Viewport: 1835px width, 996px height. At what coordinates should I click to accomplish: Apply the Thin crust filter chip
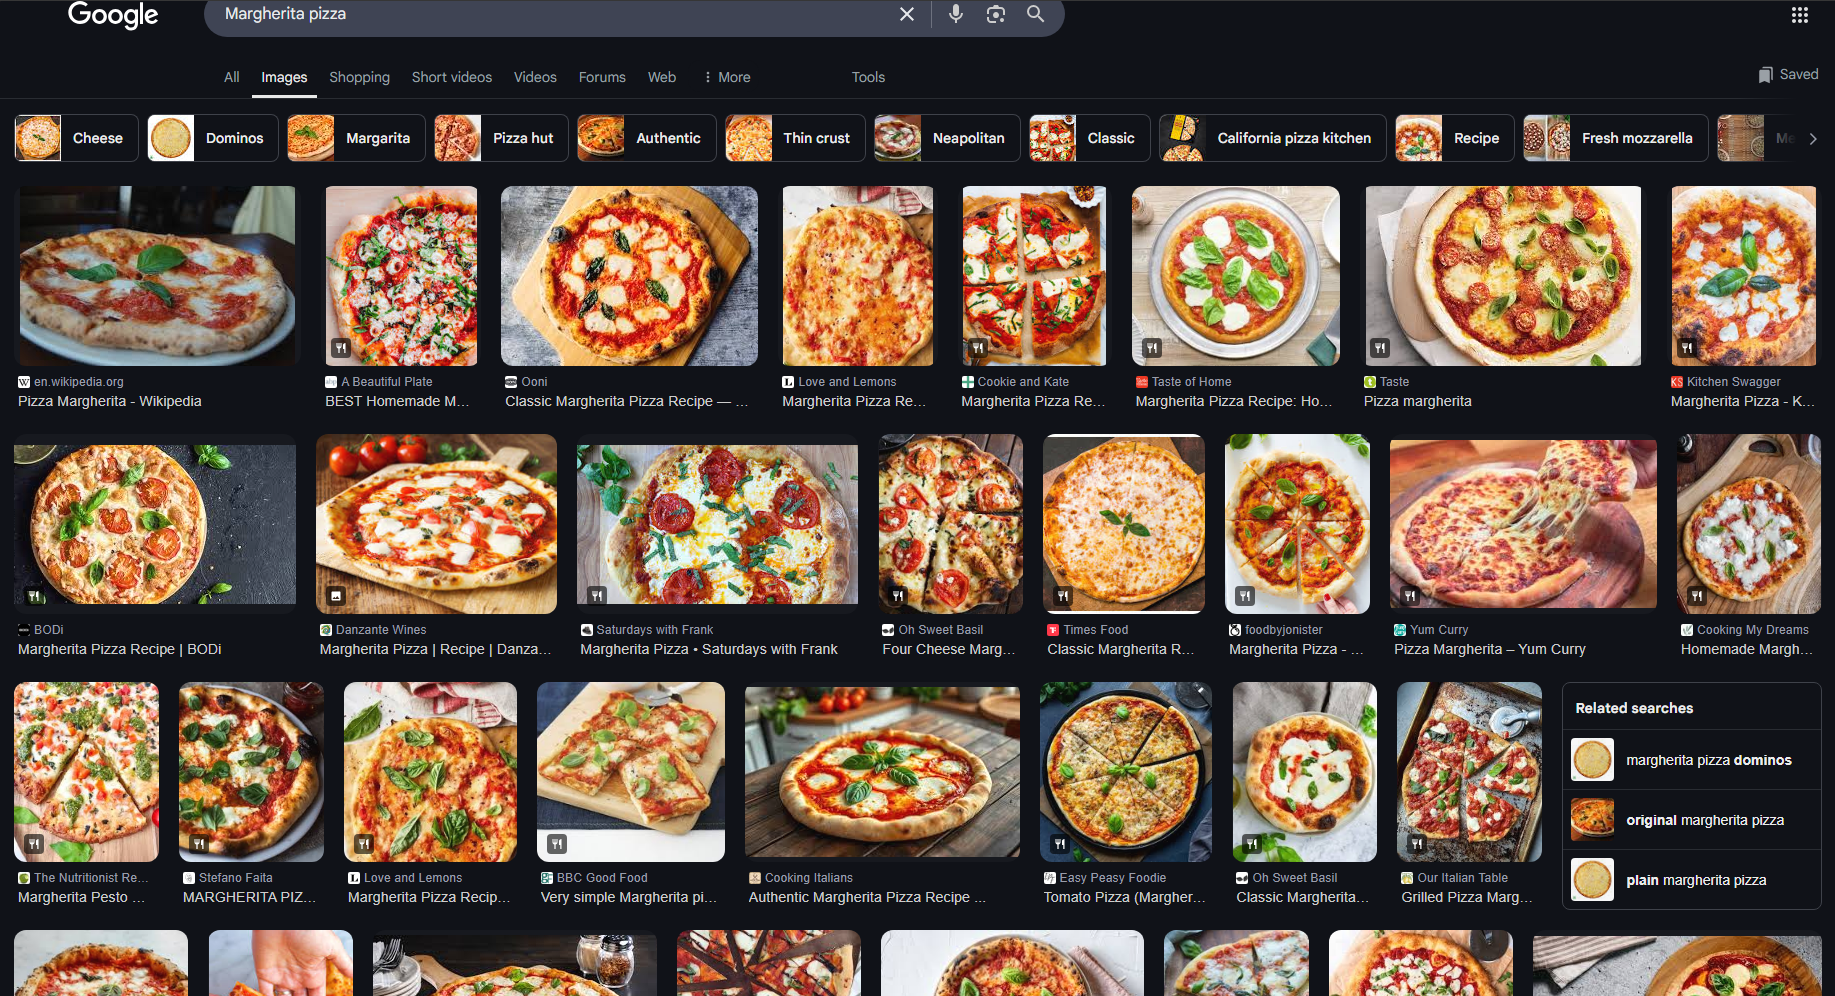point(795,138)
